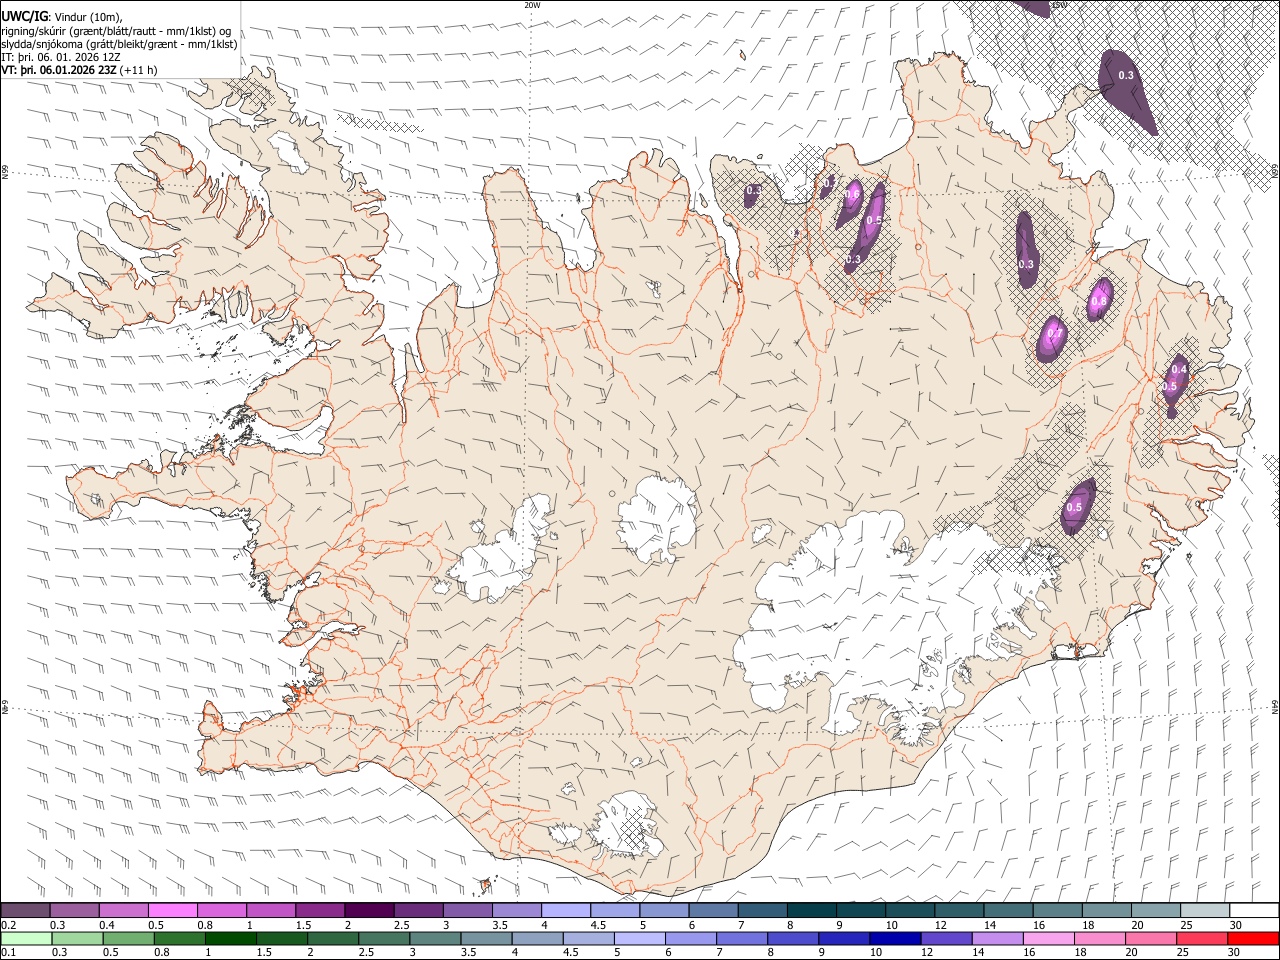The width and height of the screenshot is (1280, 960).
Task: Click the round white glacier in central Iceland
Action: pos(658,520)
